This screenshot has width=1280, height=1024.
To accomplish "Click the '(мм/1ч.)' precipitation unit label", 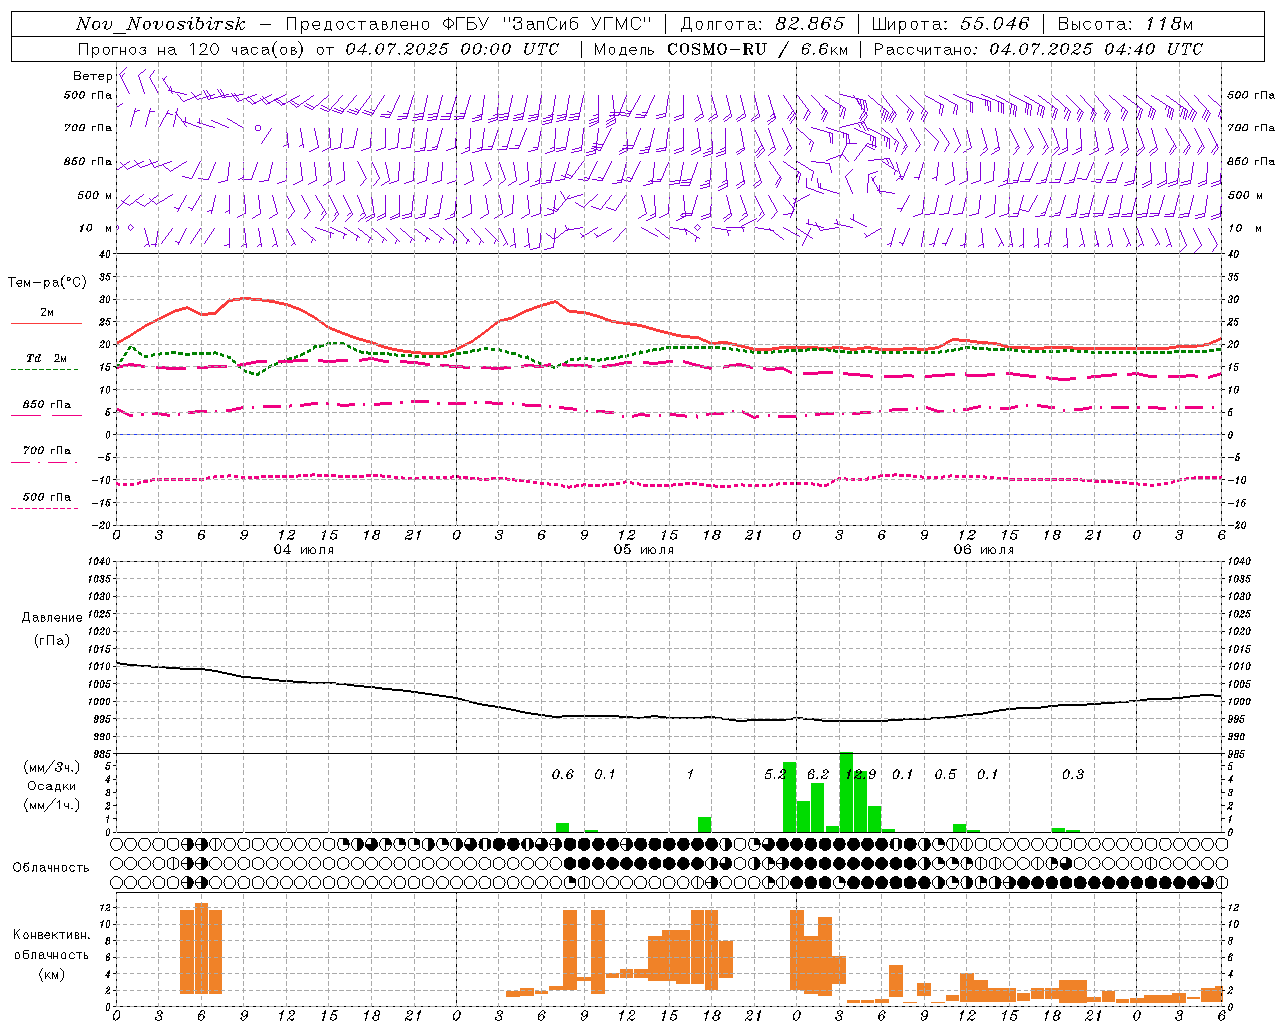I will click(52, 805).
